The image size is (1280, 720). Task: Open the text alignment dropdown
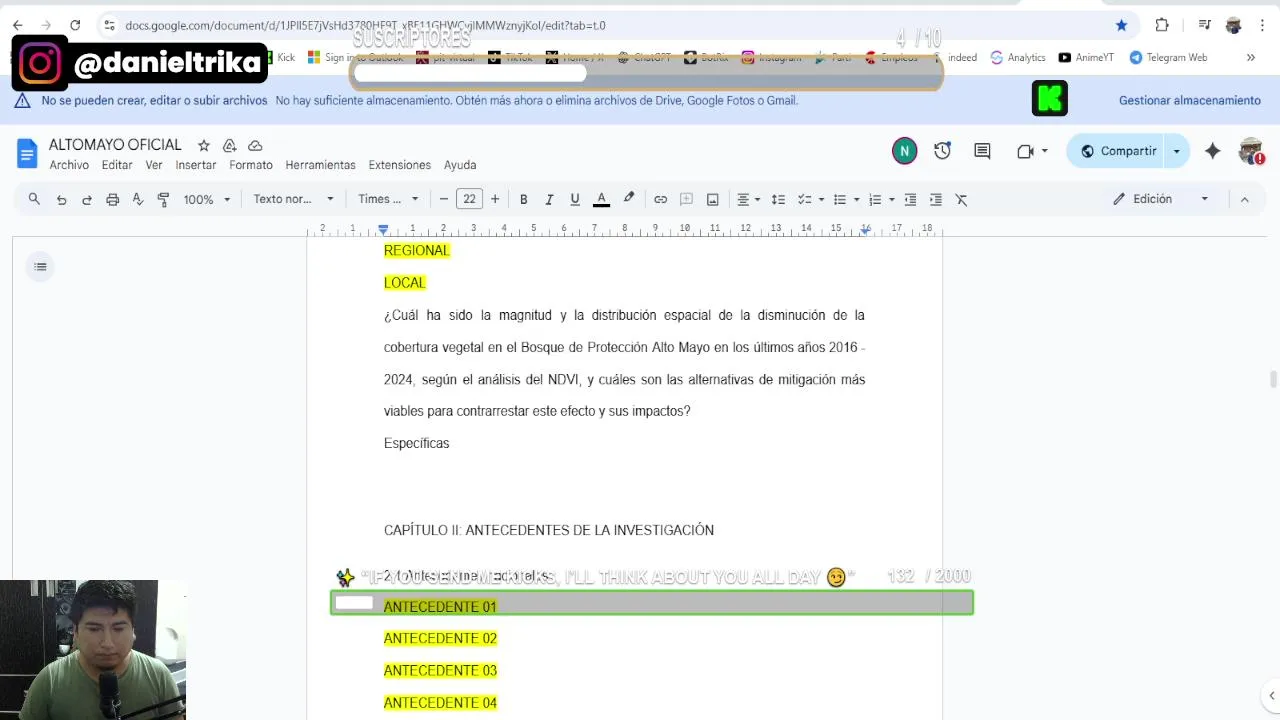(749, 199)
